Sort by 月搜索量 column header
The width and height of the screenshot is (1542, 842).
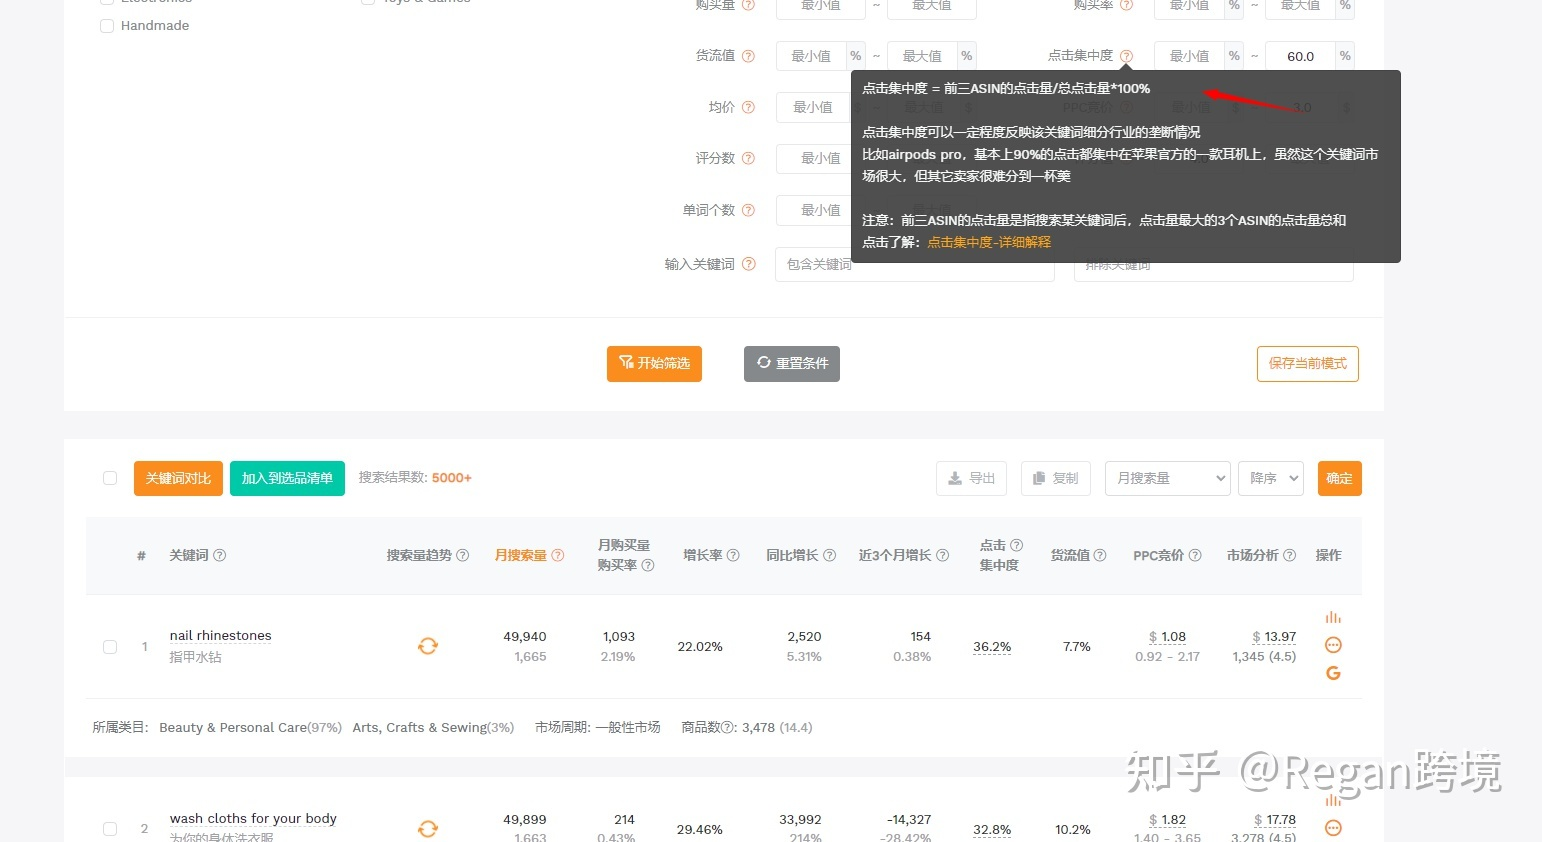(x=521, y=555)
